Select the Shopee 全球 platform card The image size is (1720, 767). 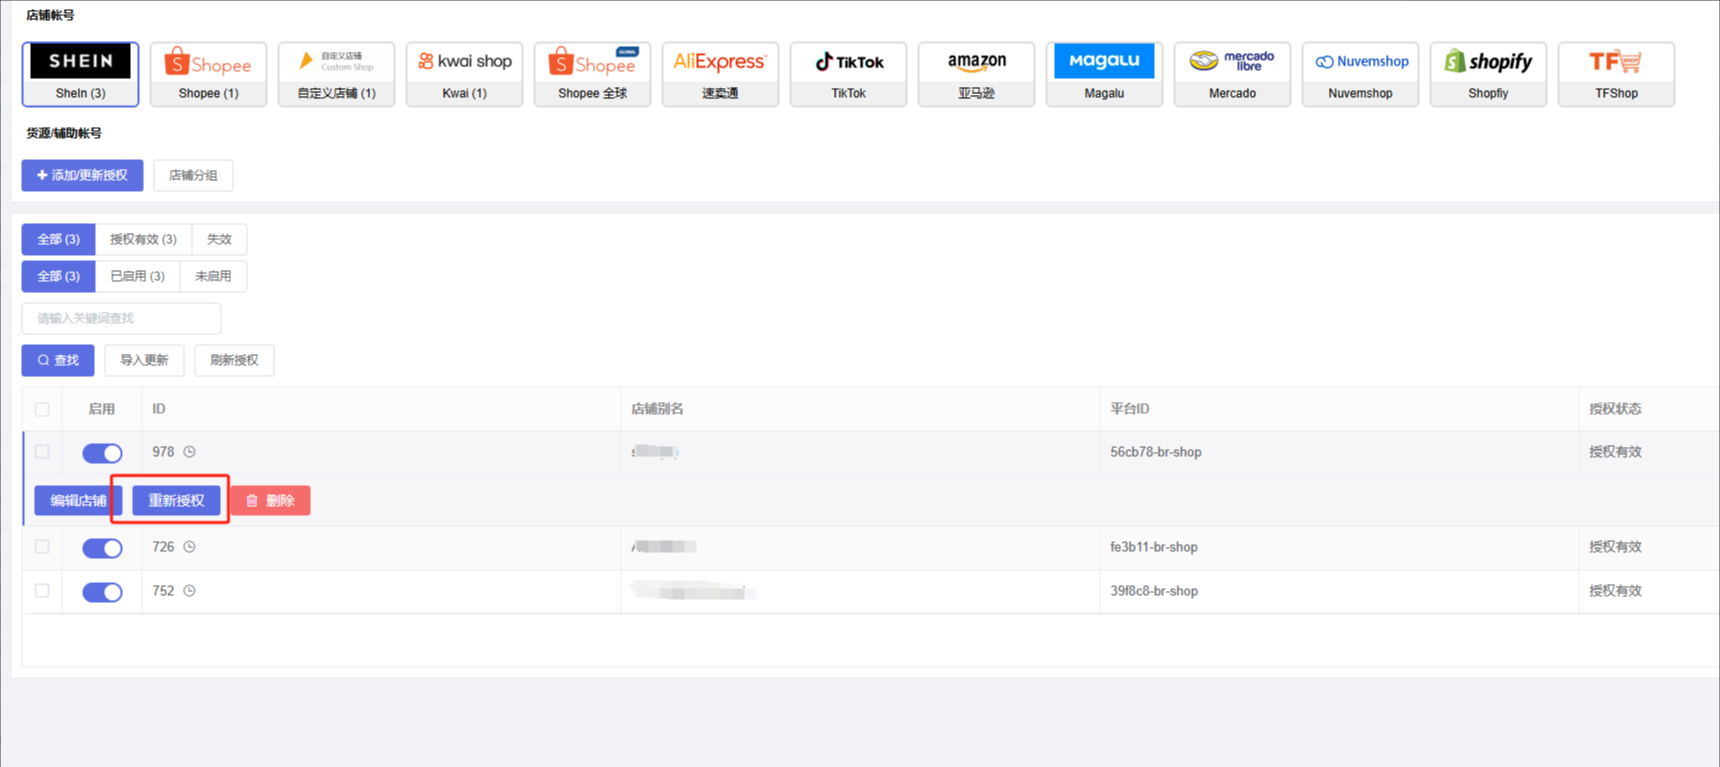pos(592,74)
